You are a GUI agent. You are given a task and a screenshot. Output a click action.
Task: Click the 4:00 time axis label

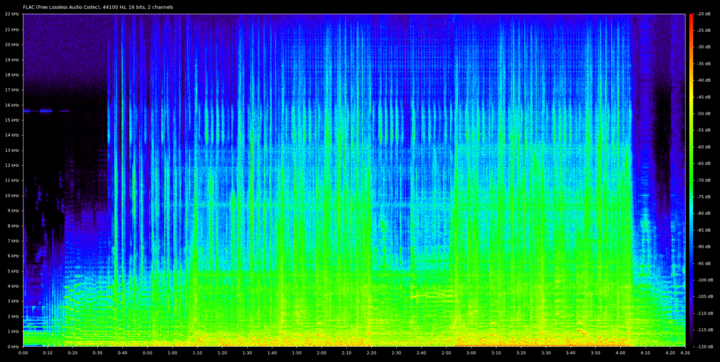pyautogui.click(x=621, y=353)
